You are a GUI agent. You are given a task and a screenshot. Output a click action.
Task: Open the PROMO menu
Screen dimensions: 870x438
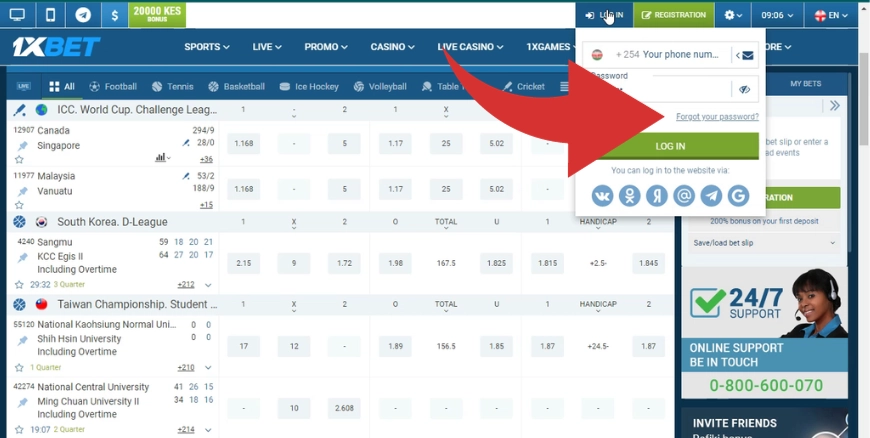point(326,47)
